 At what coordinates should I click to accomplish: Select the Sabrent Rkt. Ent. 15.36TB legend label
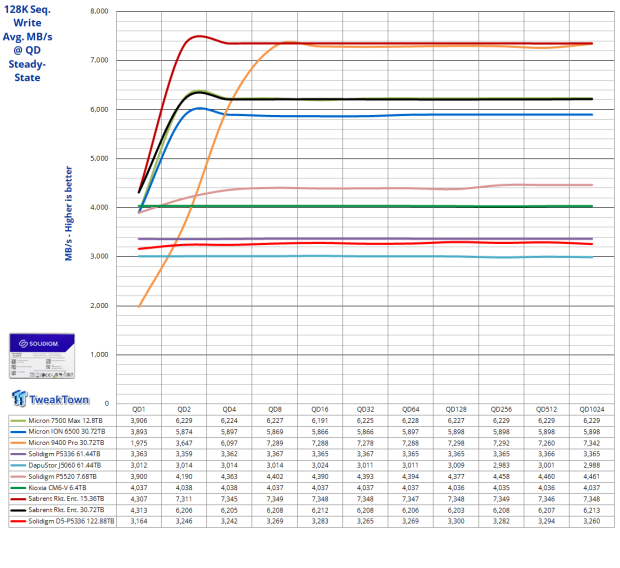coord(66,499)
